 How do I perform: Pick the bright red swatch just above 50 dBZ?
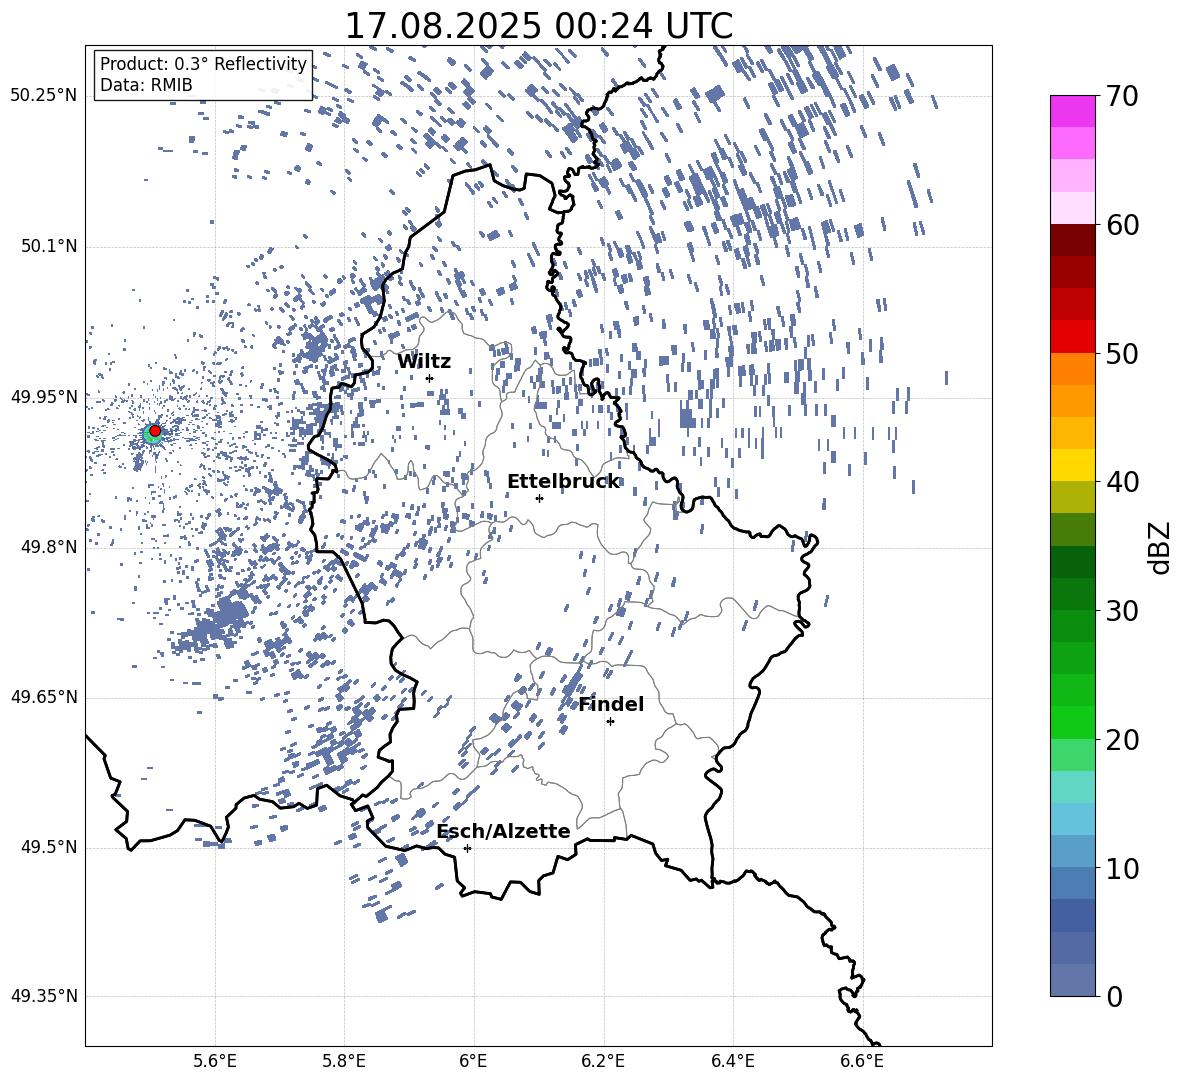click(x=1073, y=337)
